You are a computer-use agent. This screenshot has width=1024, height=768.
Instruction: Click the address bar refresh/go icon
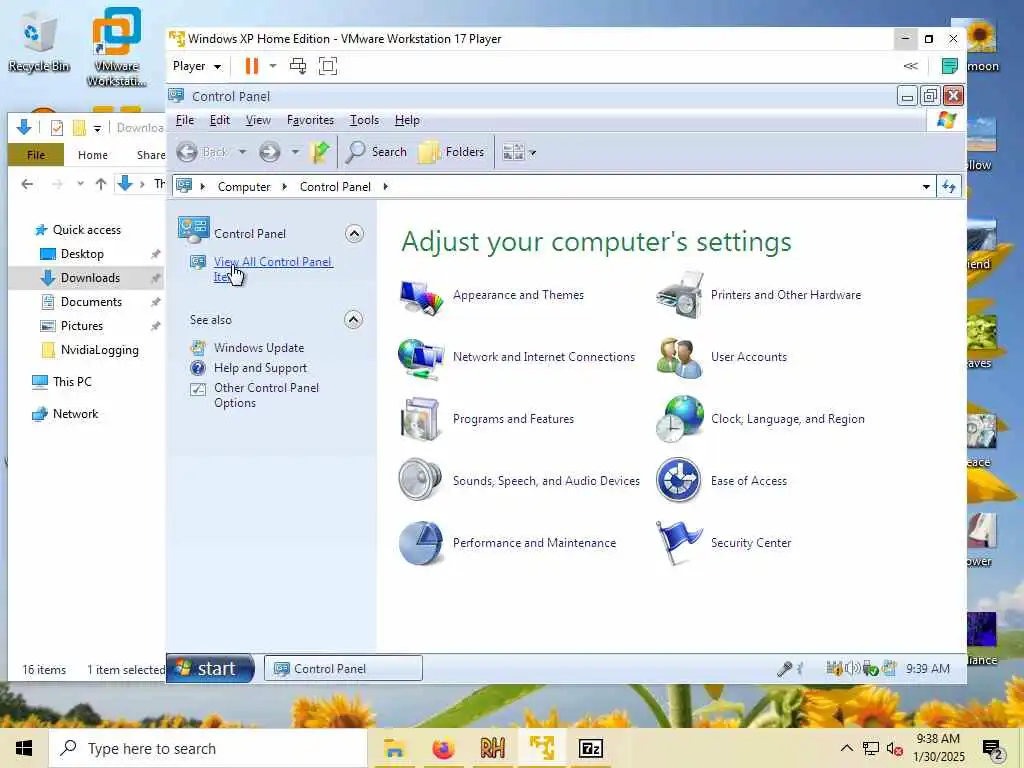[x=949, y=187]
